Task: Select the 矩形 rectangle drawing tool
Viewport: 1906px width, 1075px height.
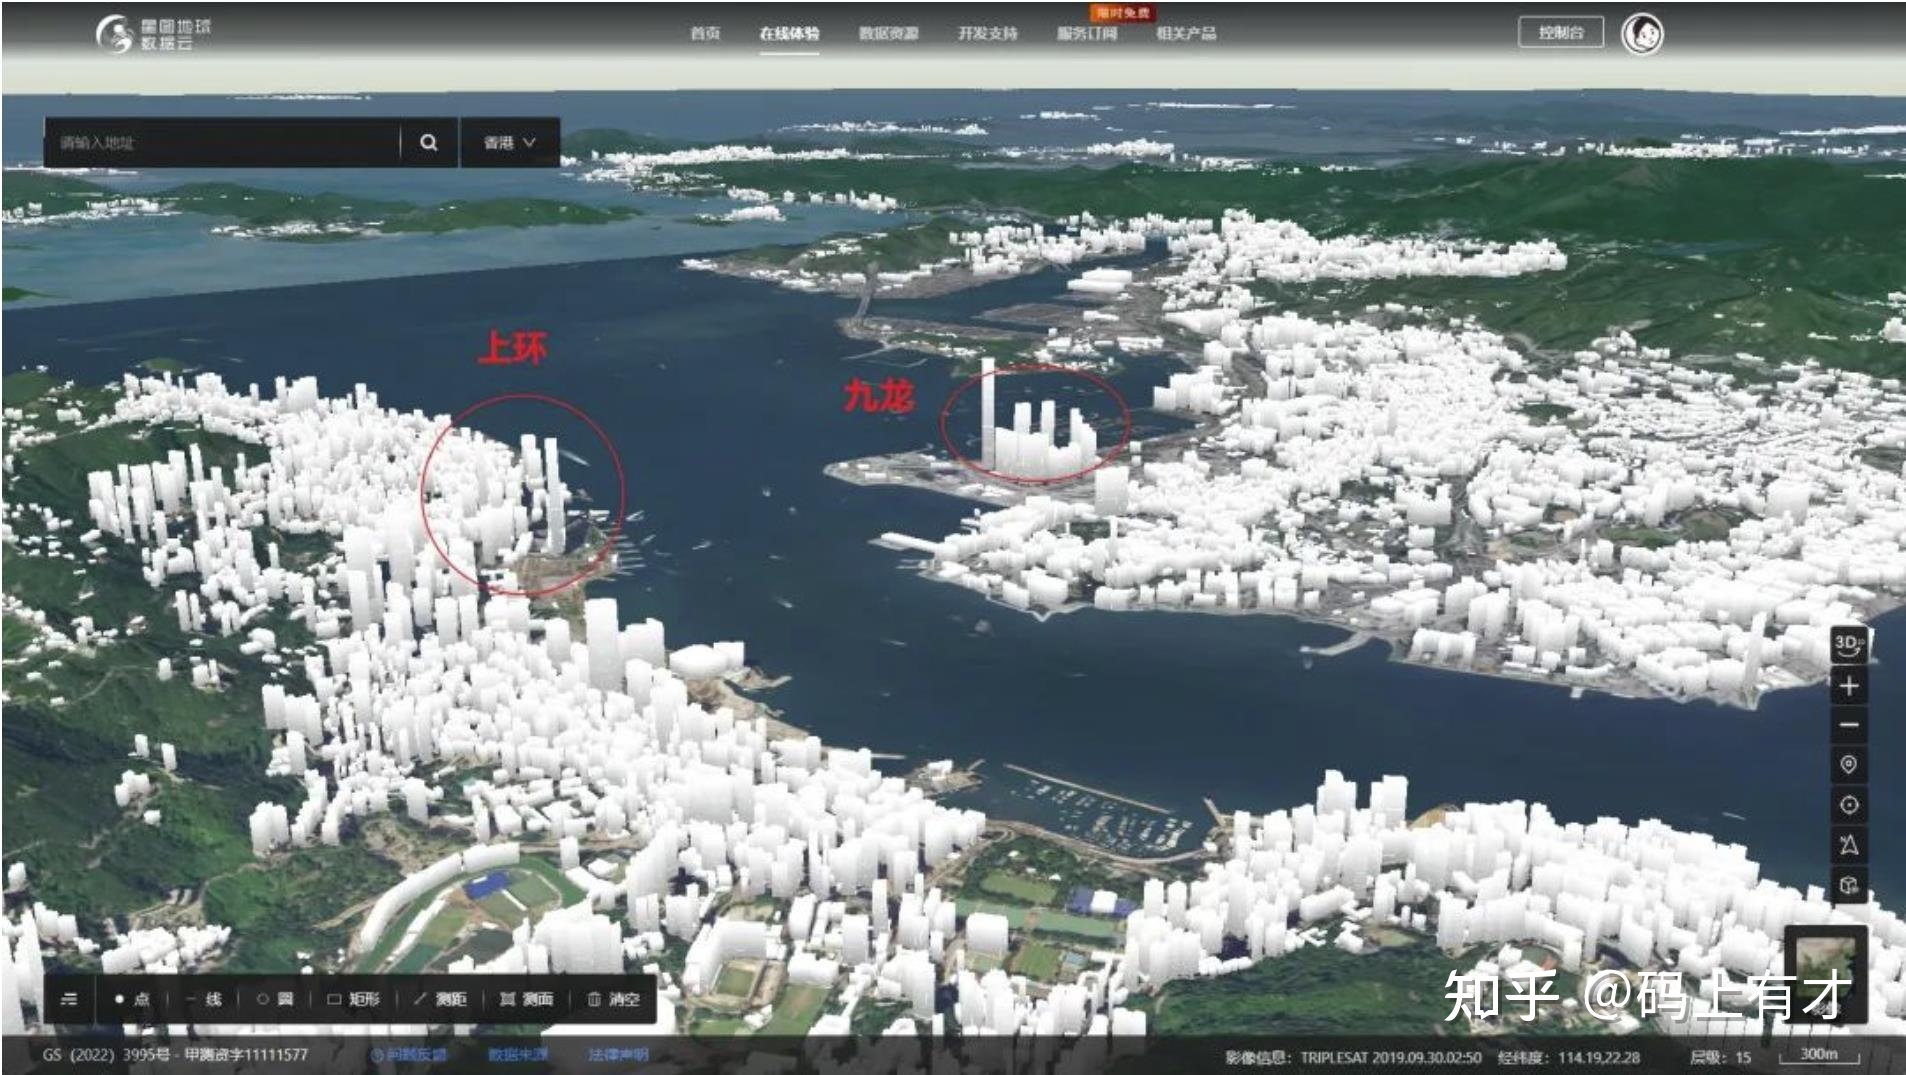Action: point(354,999)
